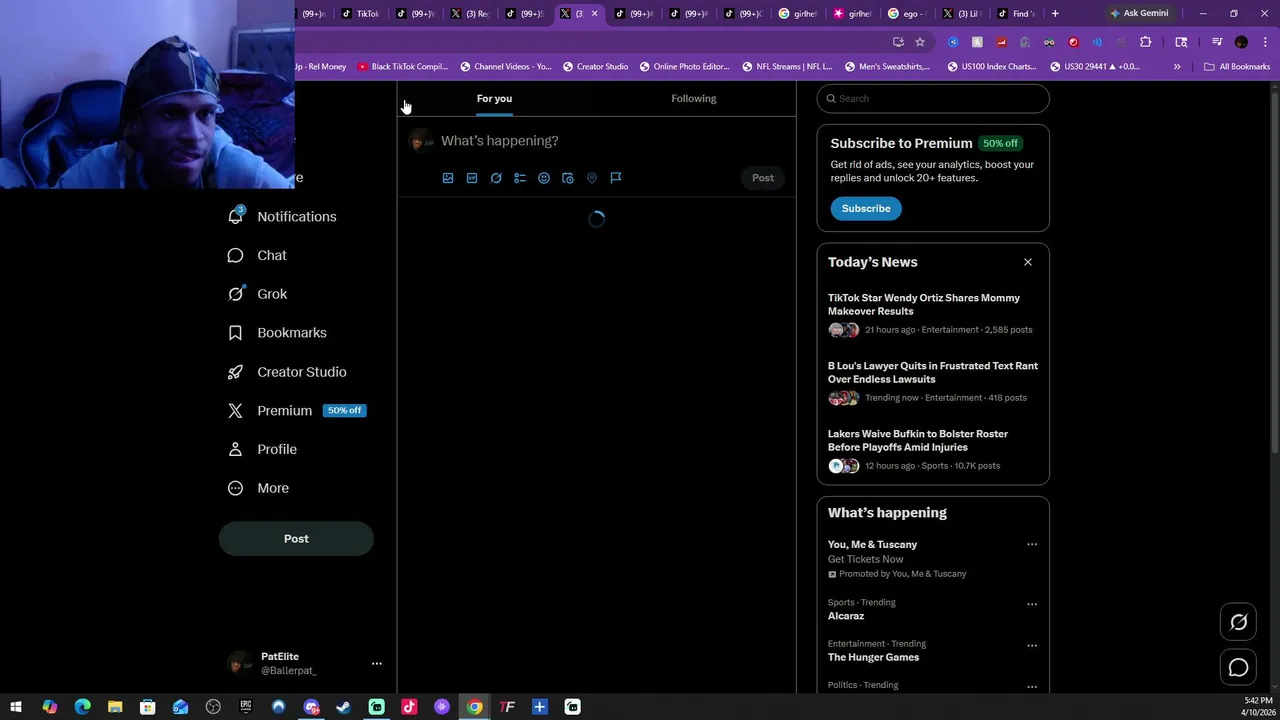The width and height of the screenshot is (1280, 720).
Task: Open File Explorer from the taskbar
Action: click(115, 707)
